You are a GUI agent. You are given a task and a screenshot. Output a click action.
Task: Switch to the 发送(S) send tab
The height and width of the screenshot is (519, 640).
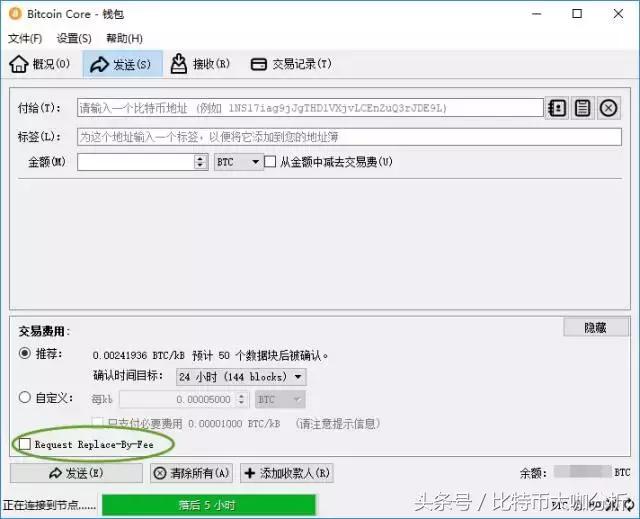122,64
